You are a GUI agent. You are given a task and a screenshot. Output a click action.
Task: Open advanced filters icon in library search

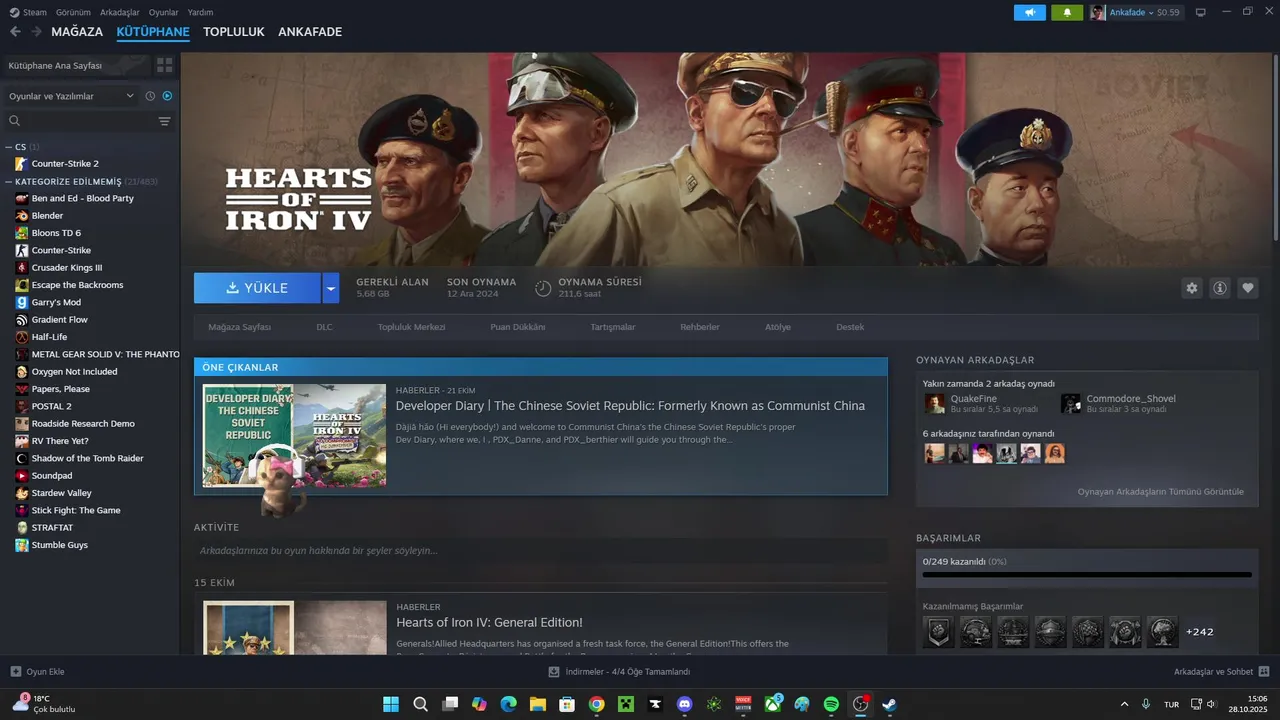pos(165,121)
